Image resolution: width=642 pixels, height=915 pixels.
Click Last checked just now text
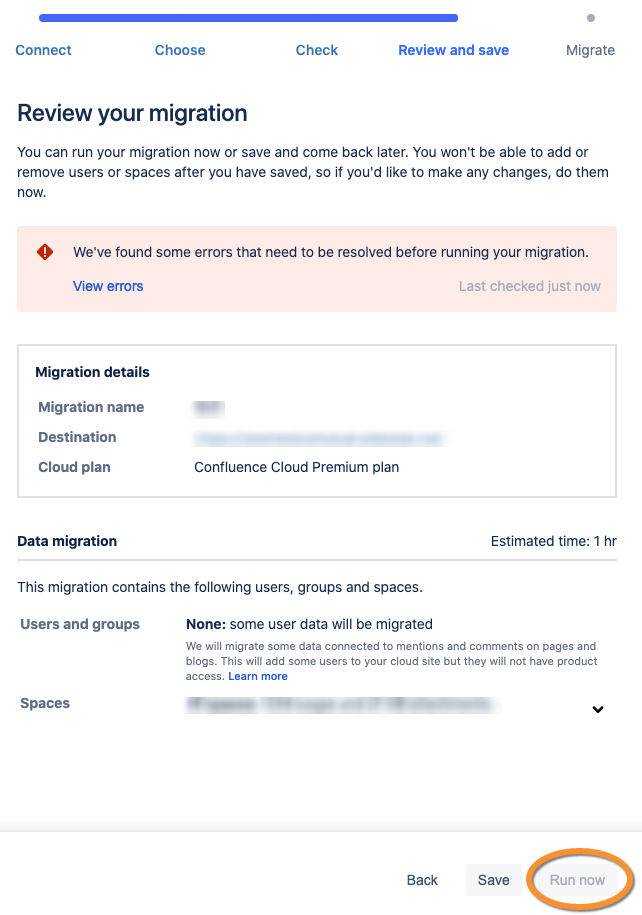(x=529, y=286)
